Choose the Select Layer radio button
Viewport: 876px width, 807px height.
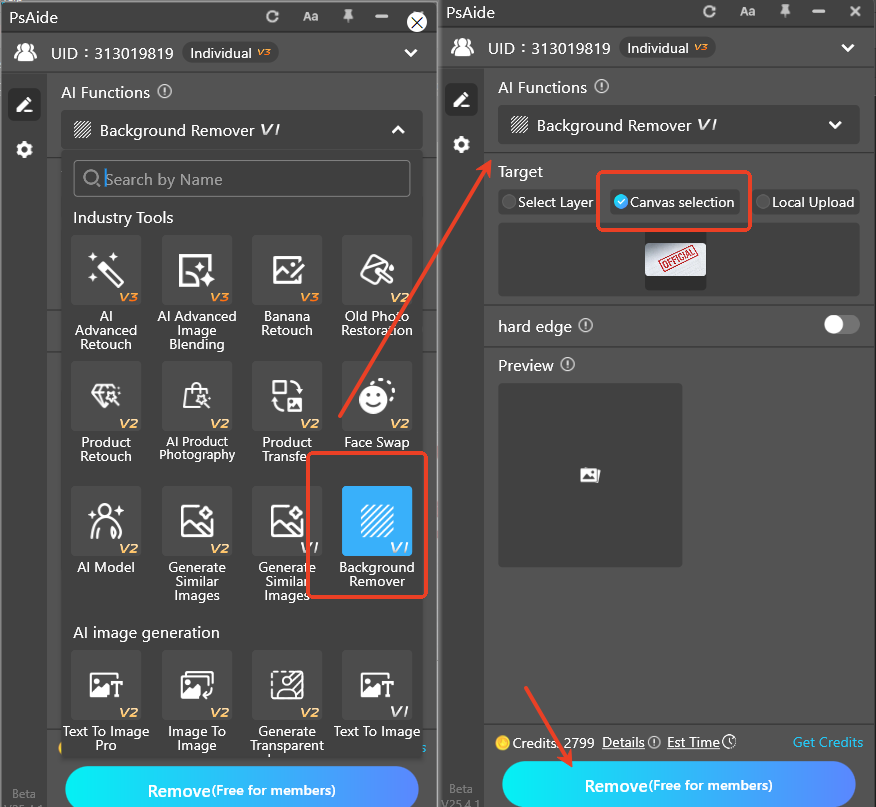(x=509, y=201)
